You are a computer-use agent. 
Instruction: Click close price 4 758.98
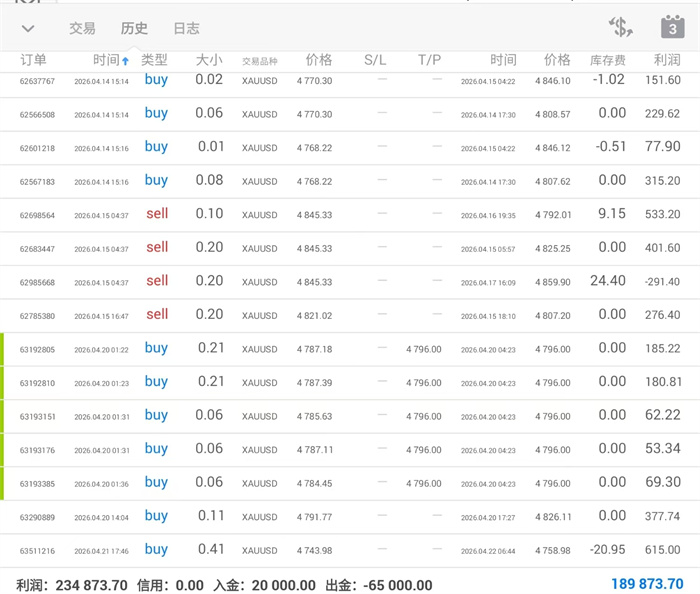coord(553,551)
